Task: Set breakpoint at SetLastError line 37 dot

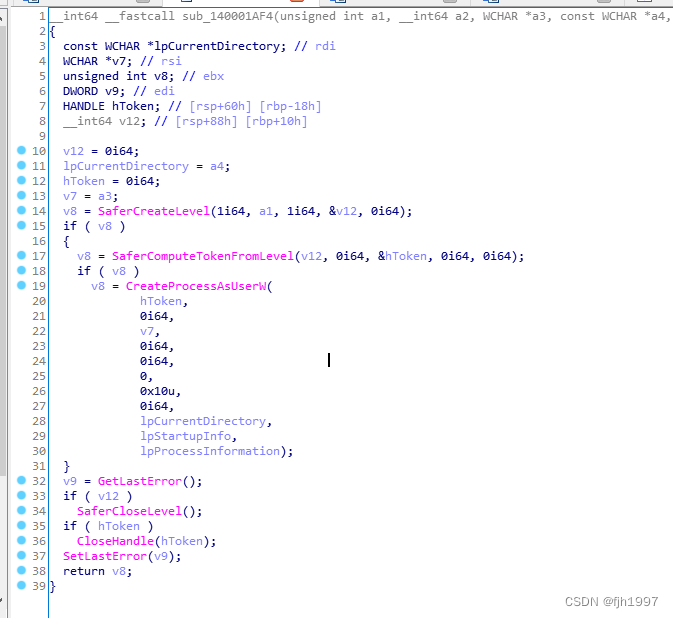Action: (21, 555)
